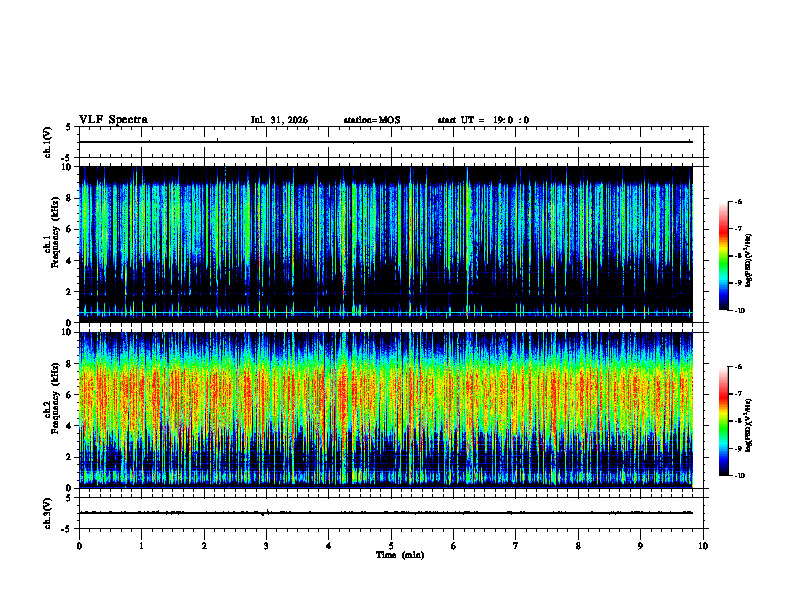
Task: Select the date text "Jul. 31, 2026"
Action: tap(279, 120)
